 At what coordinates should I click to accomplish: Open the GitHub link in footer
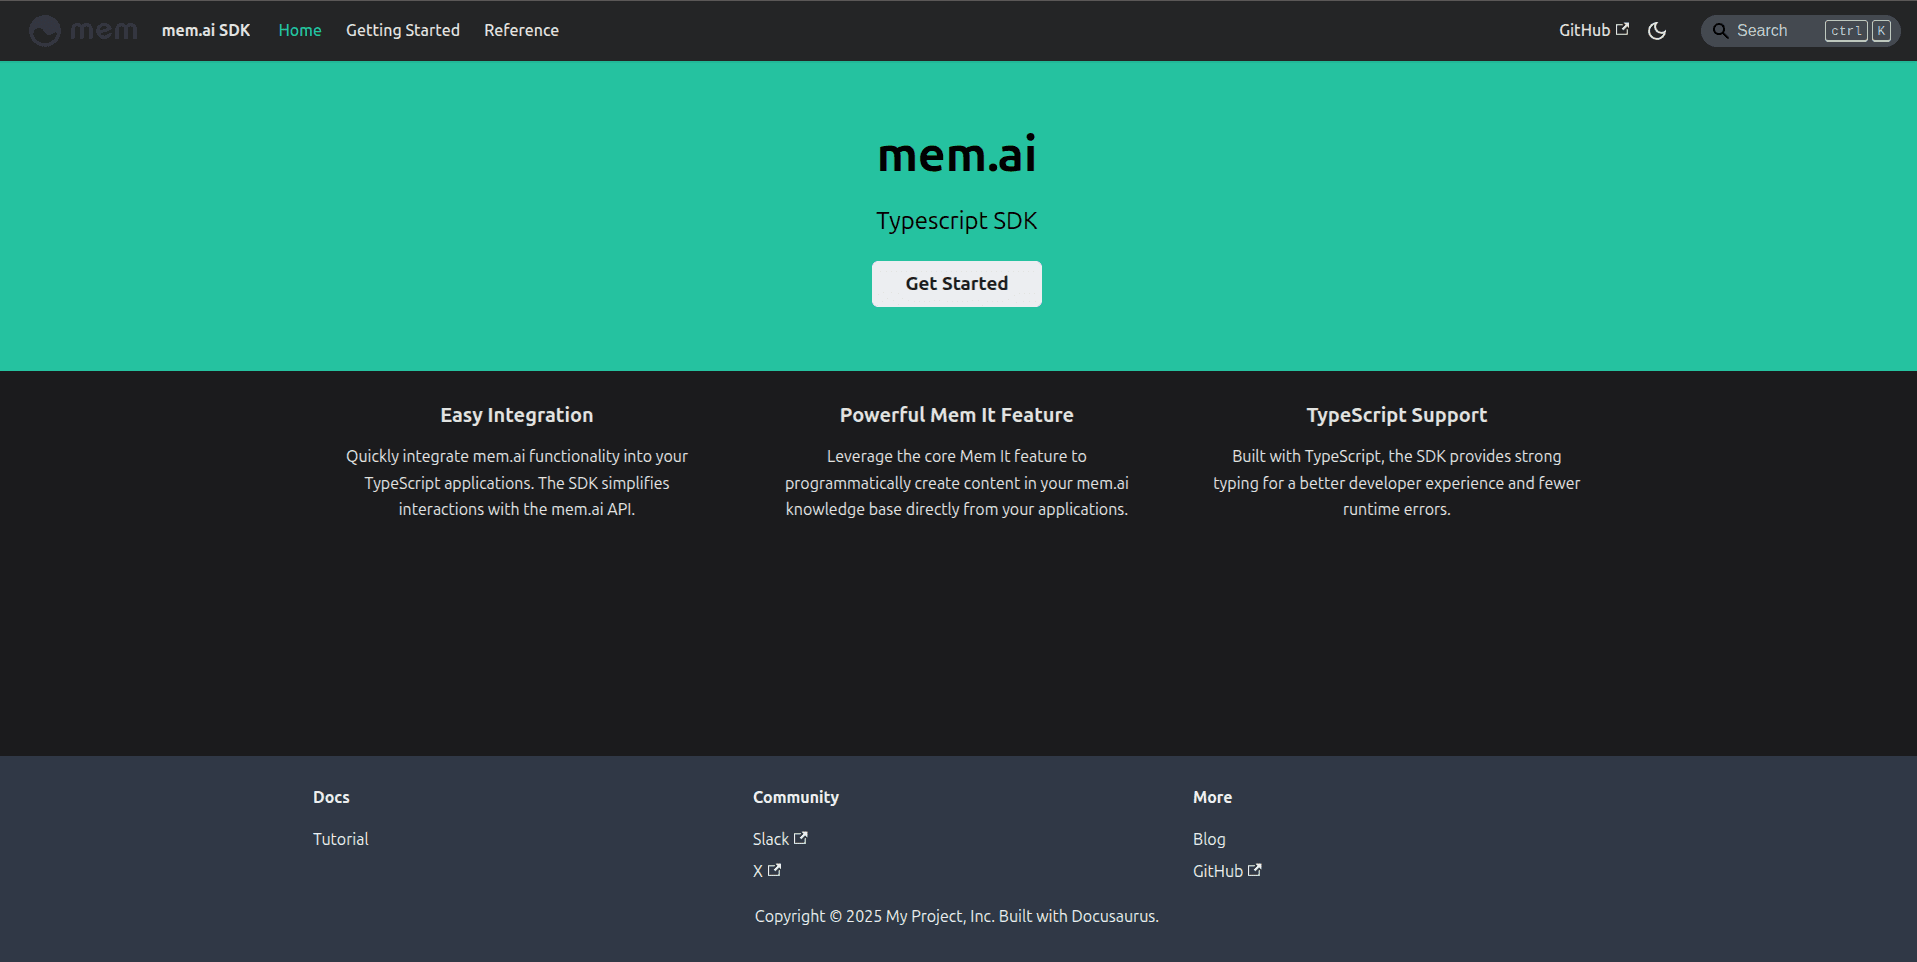(1227, 871)
